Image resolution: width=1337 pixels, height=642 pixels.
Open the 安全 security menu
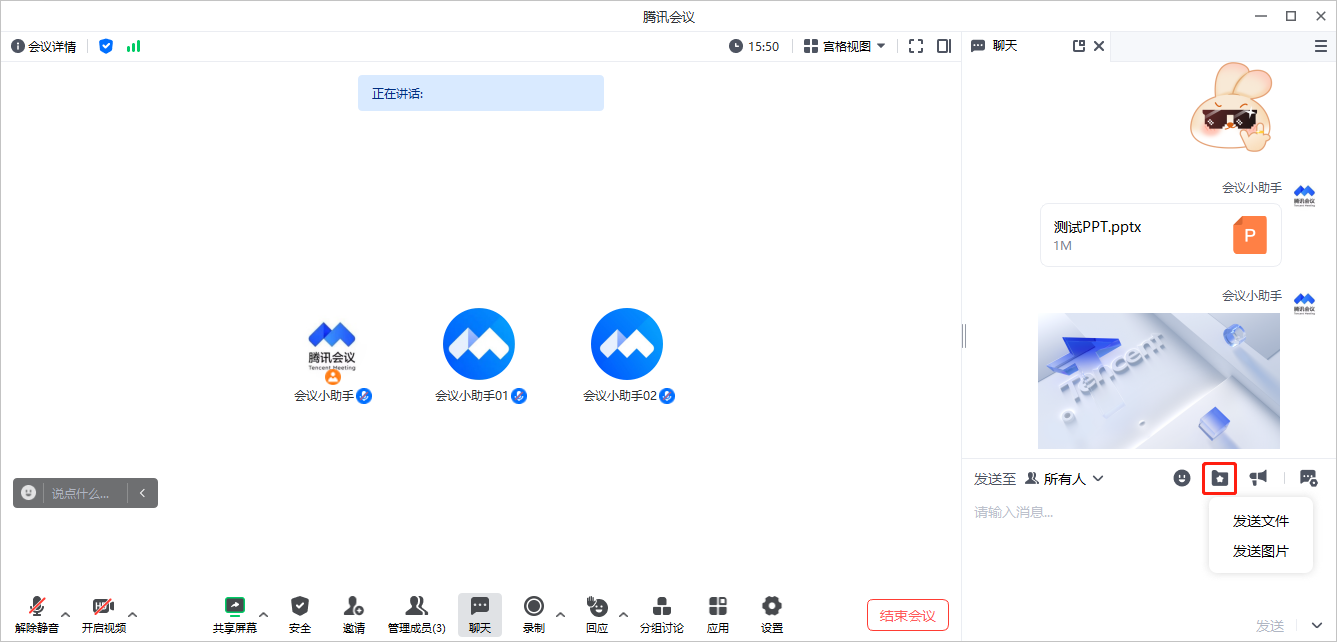coord(300,615)
